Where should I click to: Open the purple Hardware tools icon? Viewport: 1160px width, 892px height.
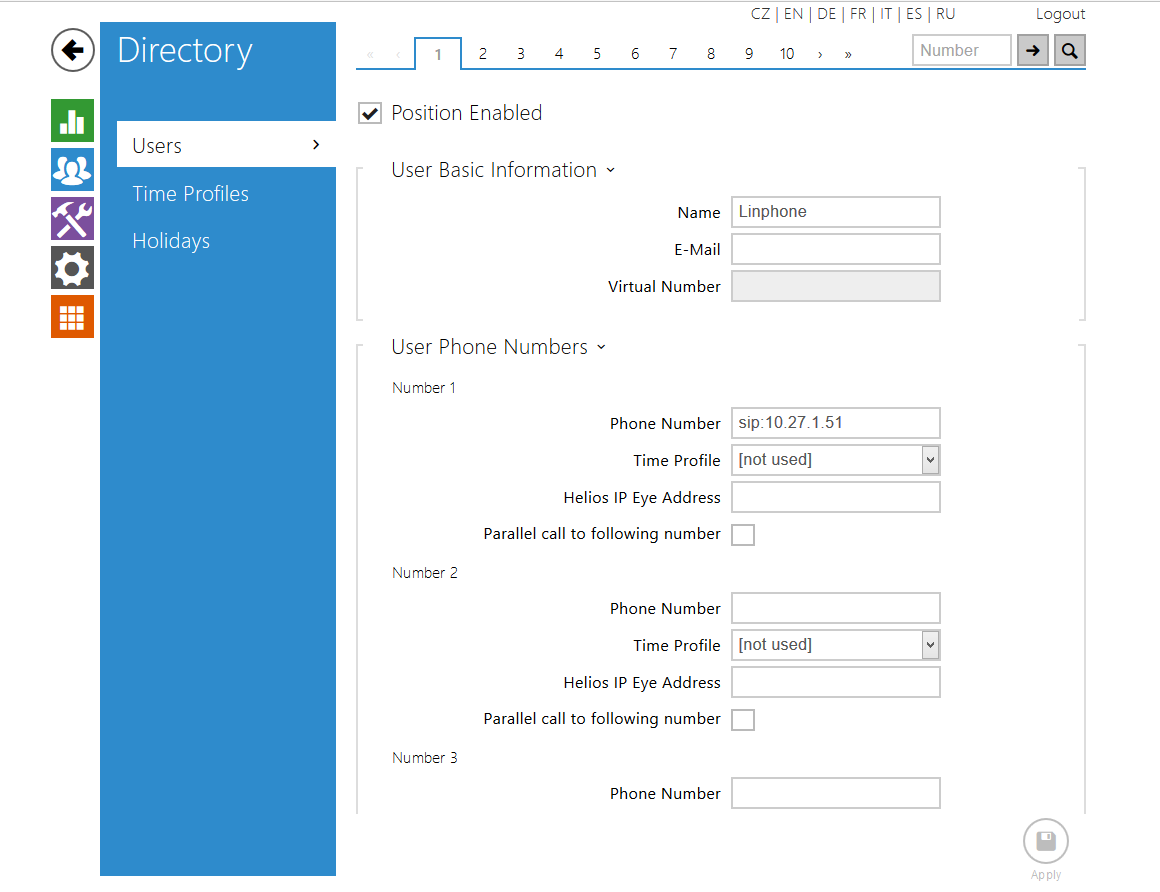click(73, 218)
